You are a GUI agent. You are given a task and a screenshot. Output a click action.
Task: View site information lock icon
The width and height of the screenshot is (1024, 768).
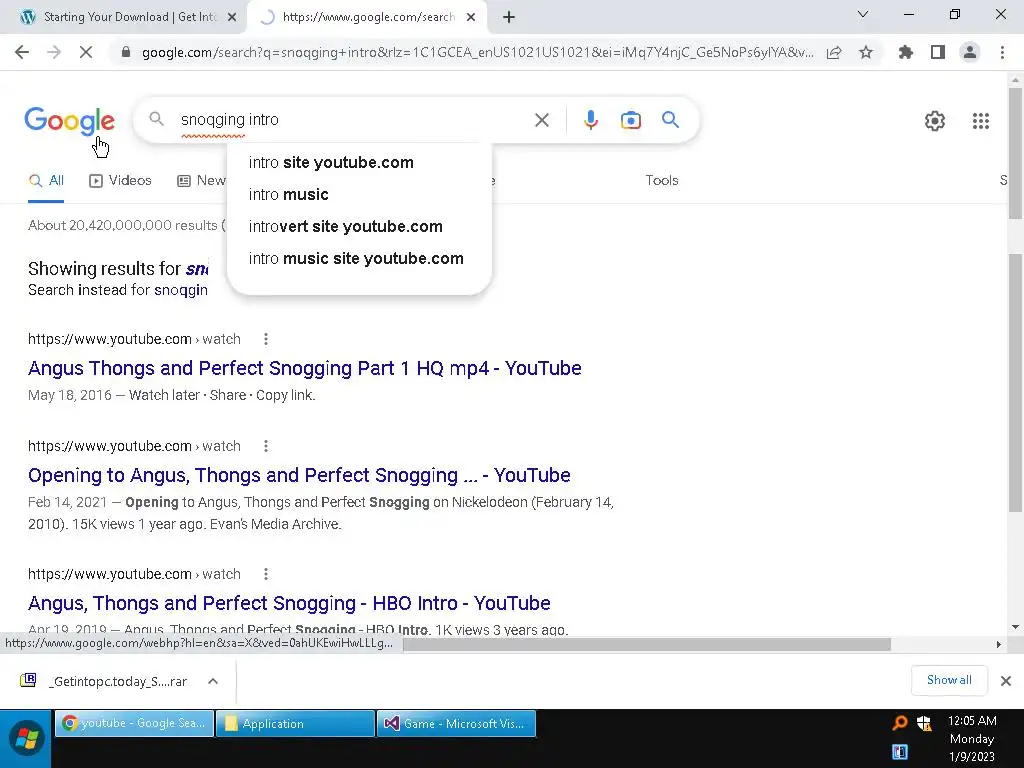point(126,52)
